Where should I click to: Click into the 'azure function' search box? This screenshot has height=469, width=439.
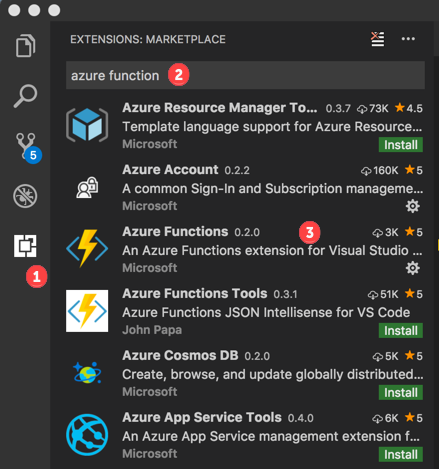tap(245, 75)
